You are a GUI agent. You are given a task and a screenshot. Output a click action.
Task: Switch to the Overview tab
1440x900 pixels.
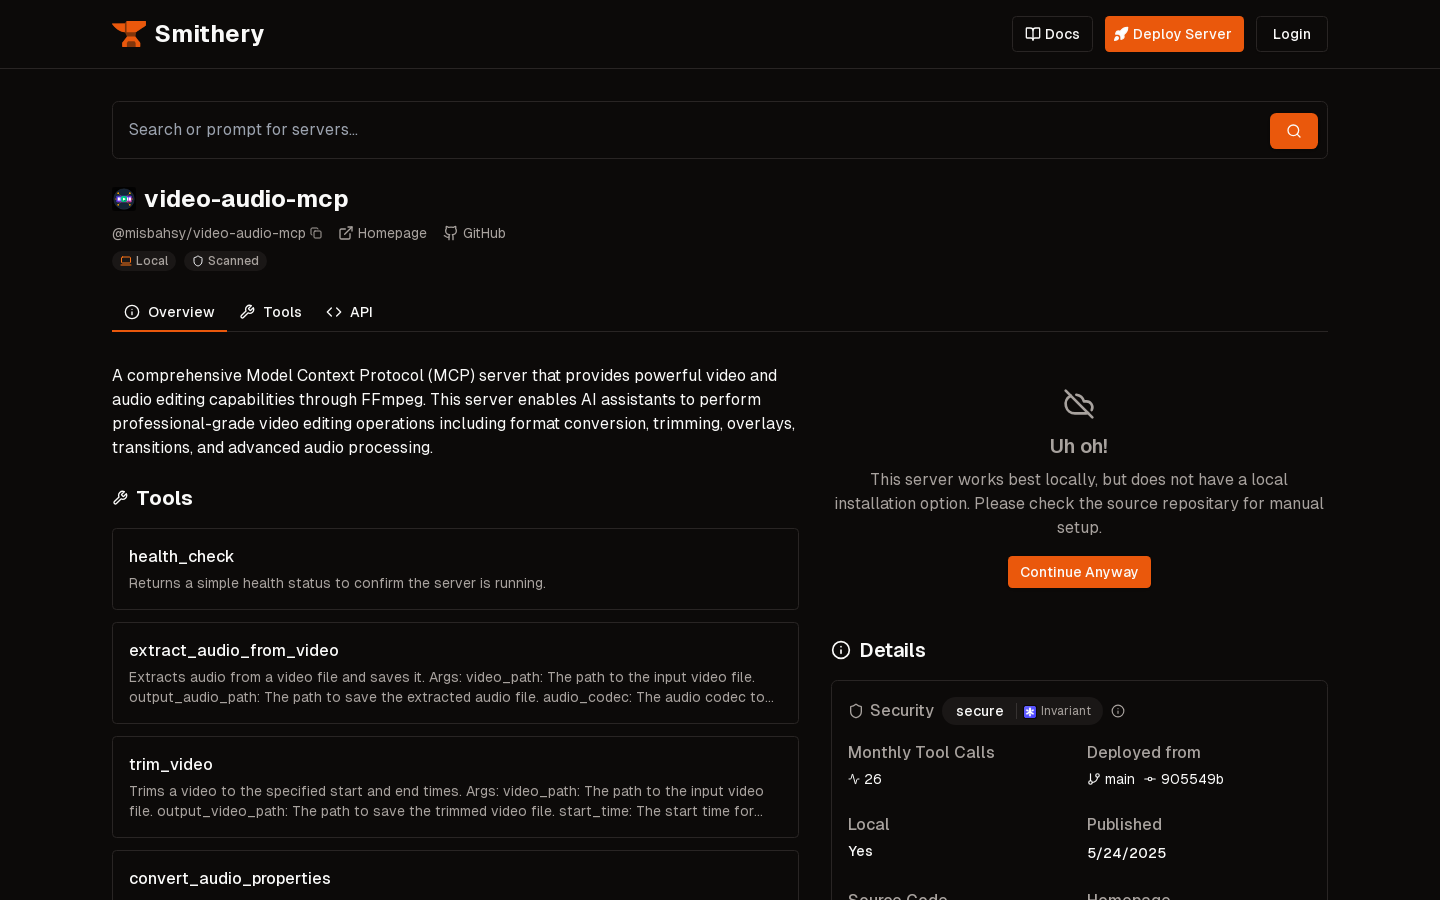click(x=169, y=312)
